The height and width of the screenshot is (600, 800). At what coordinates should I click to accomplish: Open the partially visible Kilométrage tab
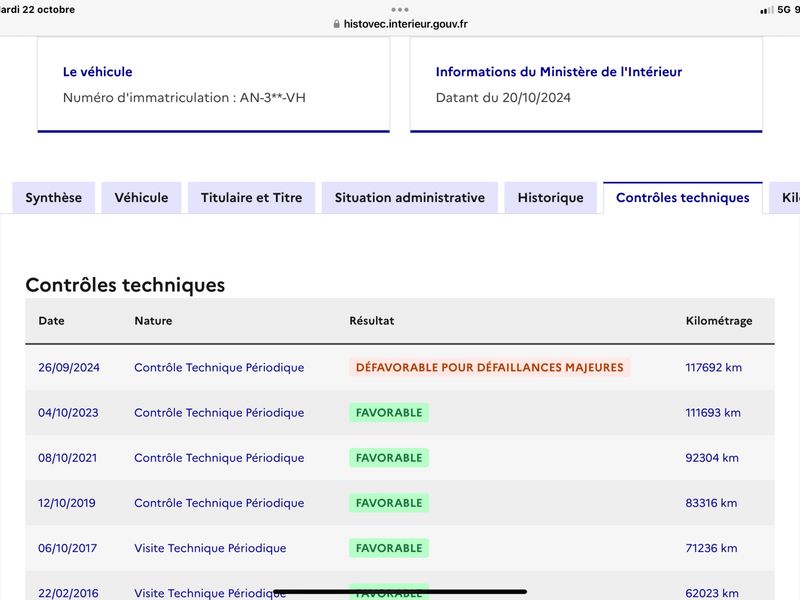click(x=785, y=197)
